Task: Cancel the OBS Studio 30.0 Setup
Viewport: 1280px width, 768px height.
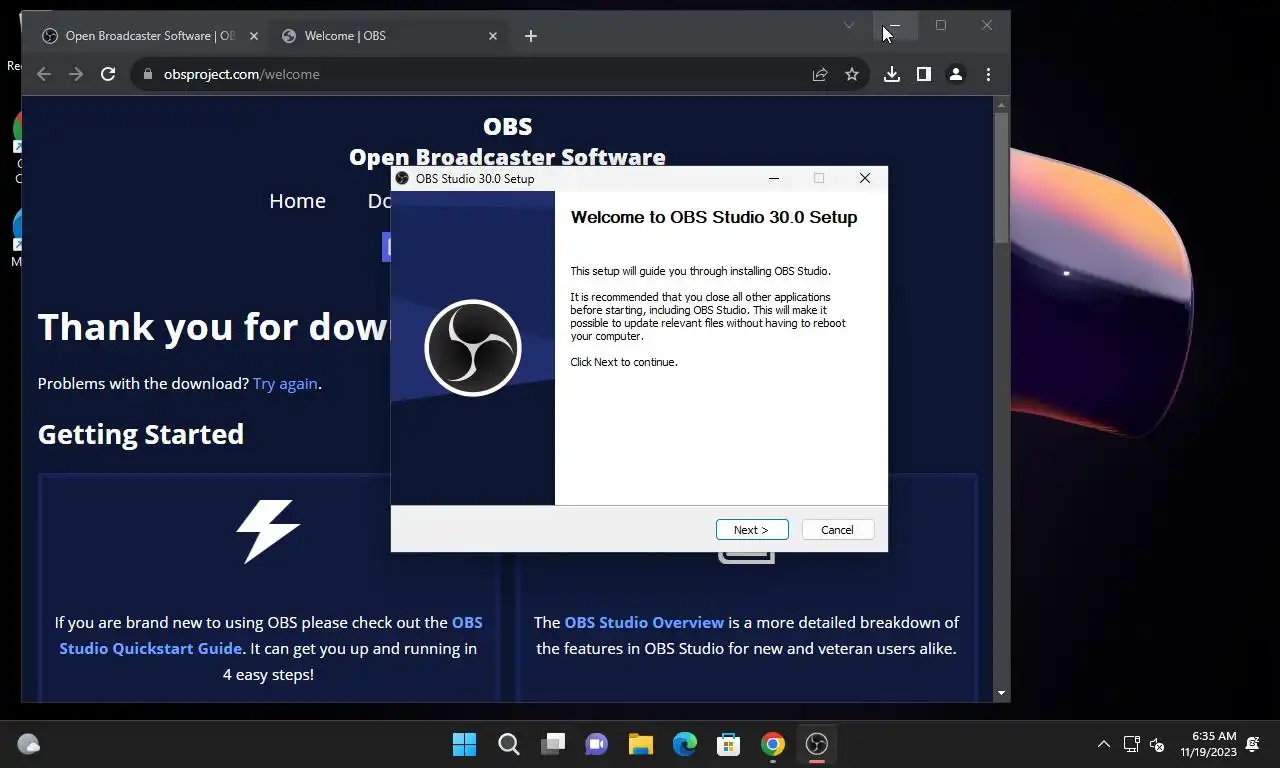Action: coord(837,530)
